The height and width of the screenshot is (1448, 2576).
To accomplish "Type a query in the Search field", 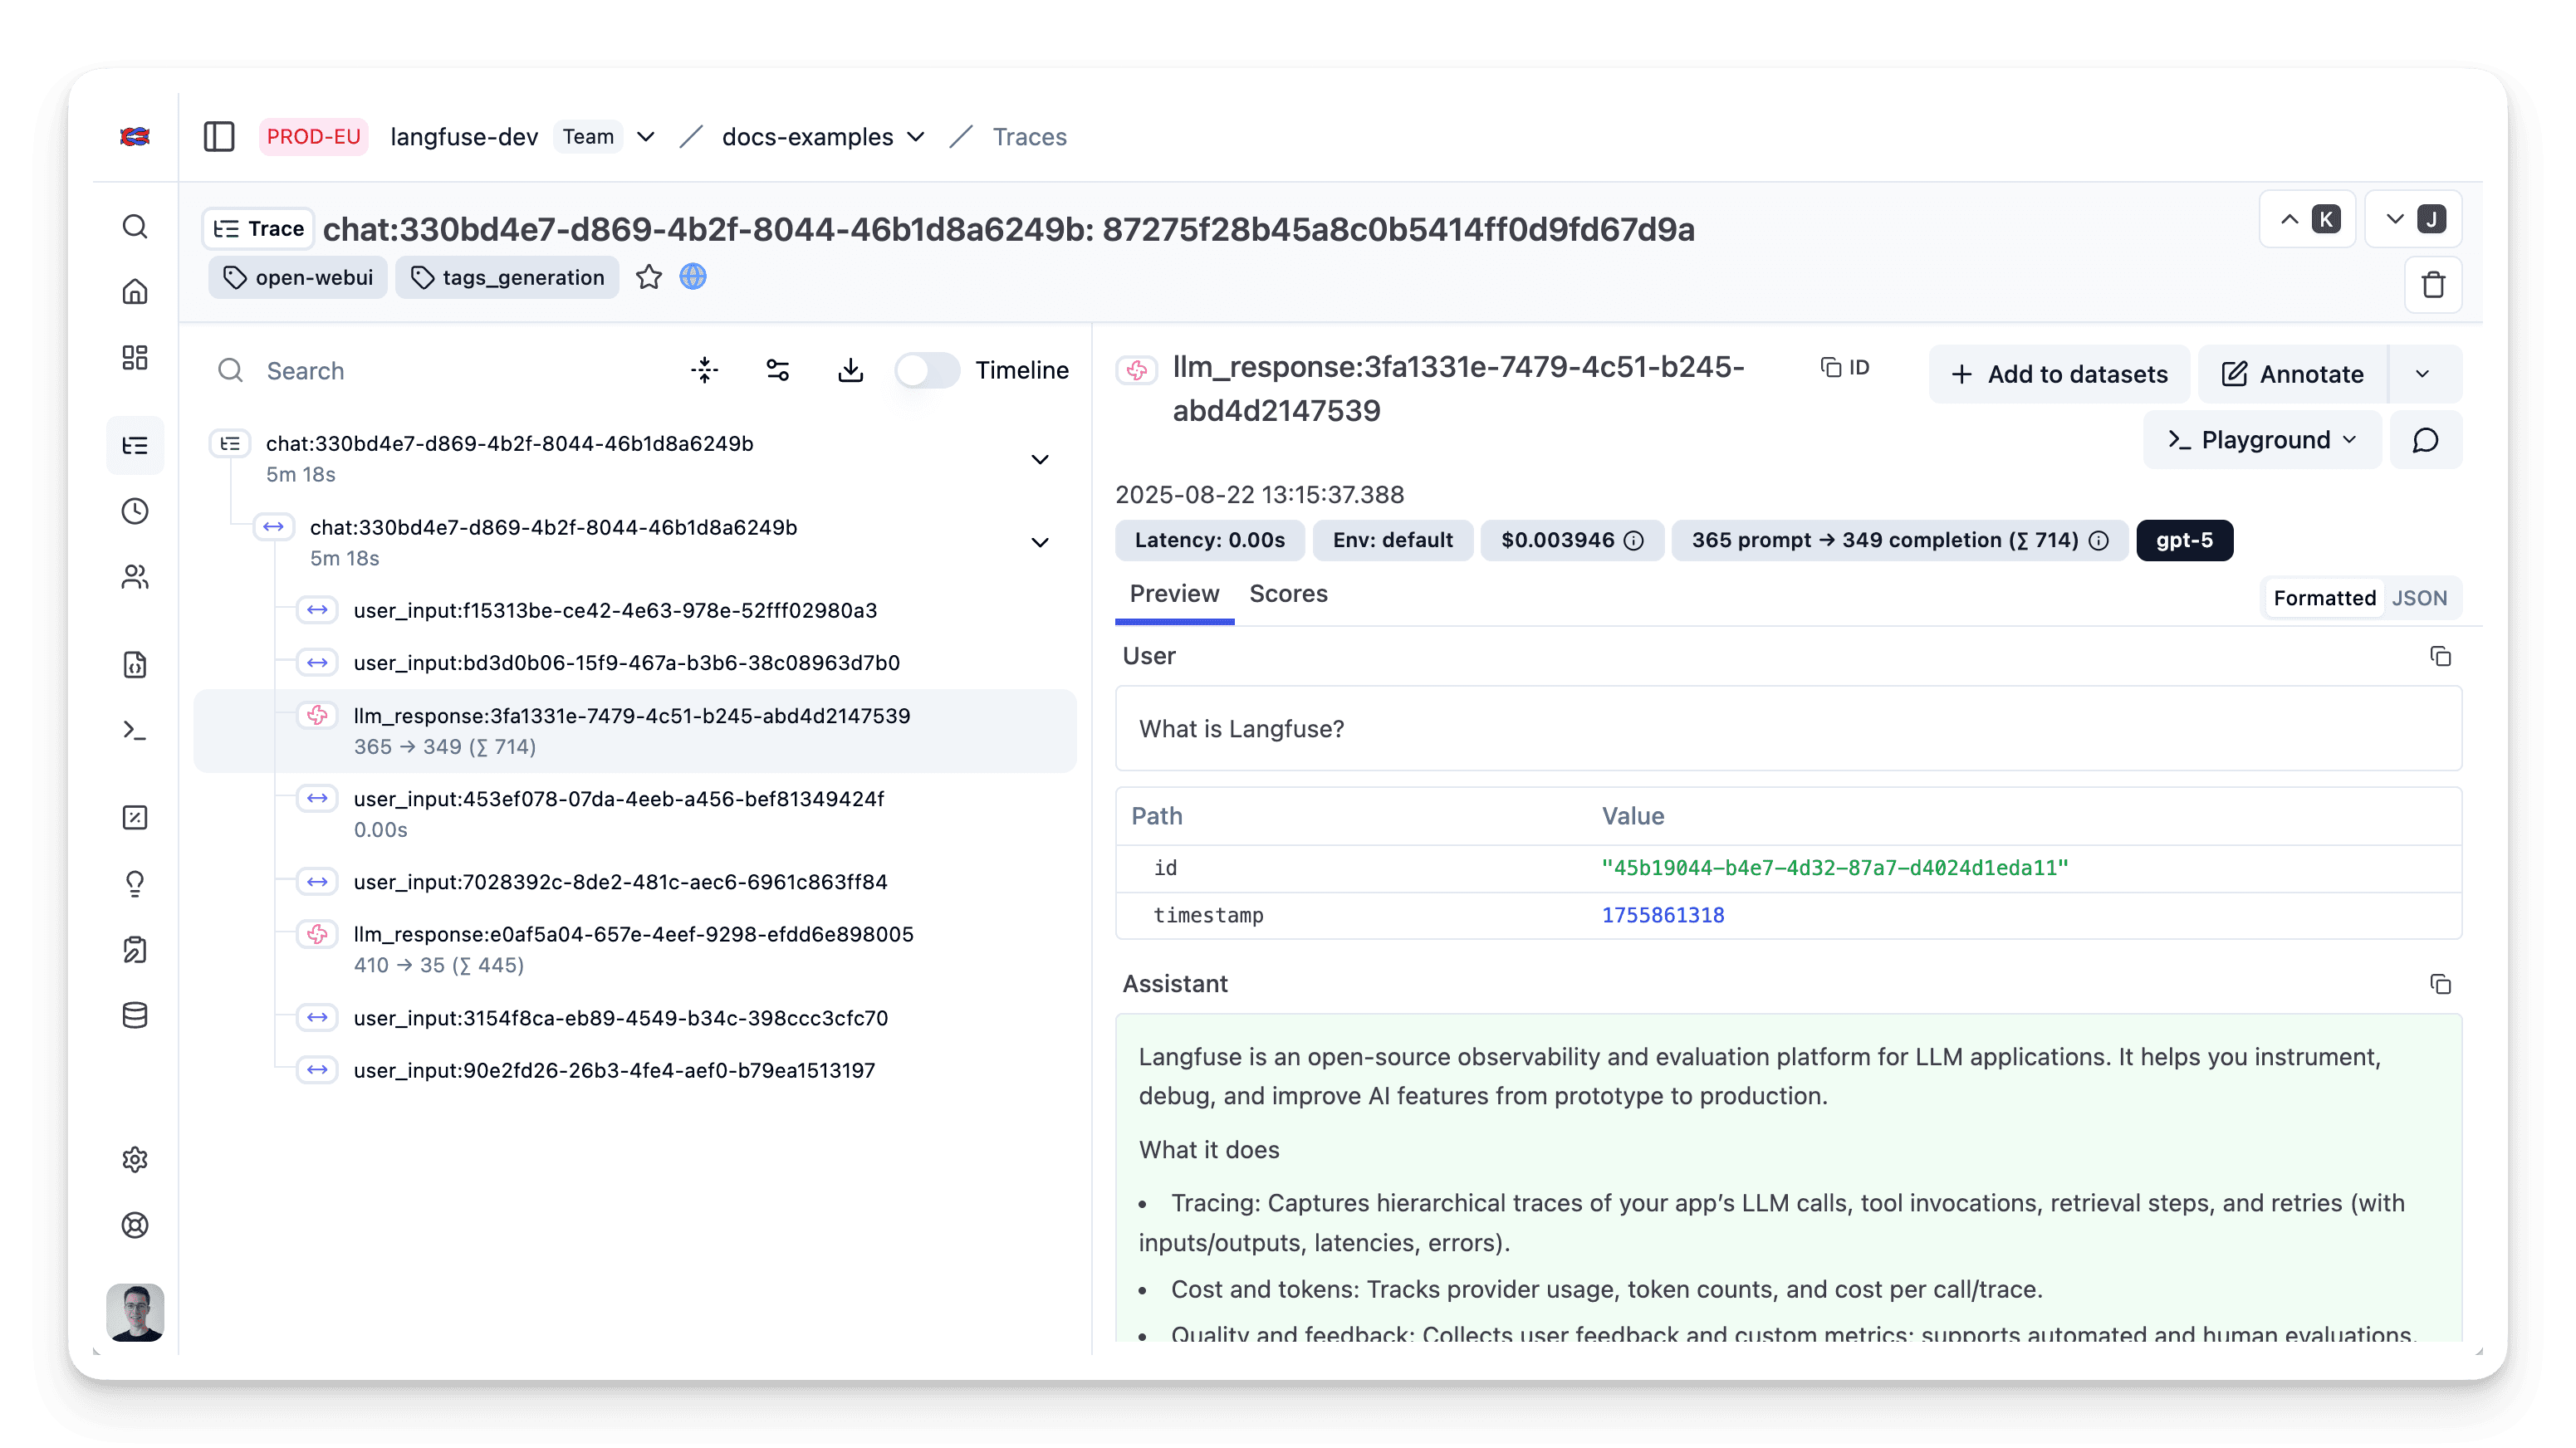I will 400,370.
